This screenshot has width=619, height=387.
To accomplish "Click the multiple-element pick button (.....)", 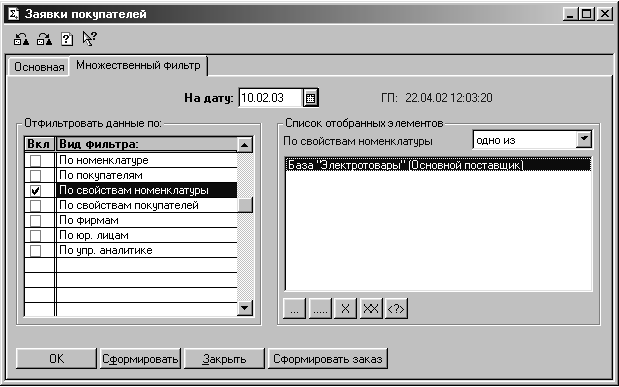I will [320, 308].
